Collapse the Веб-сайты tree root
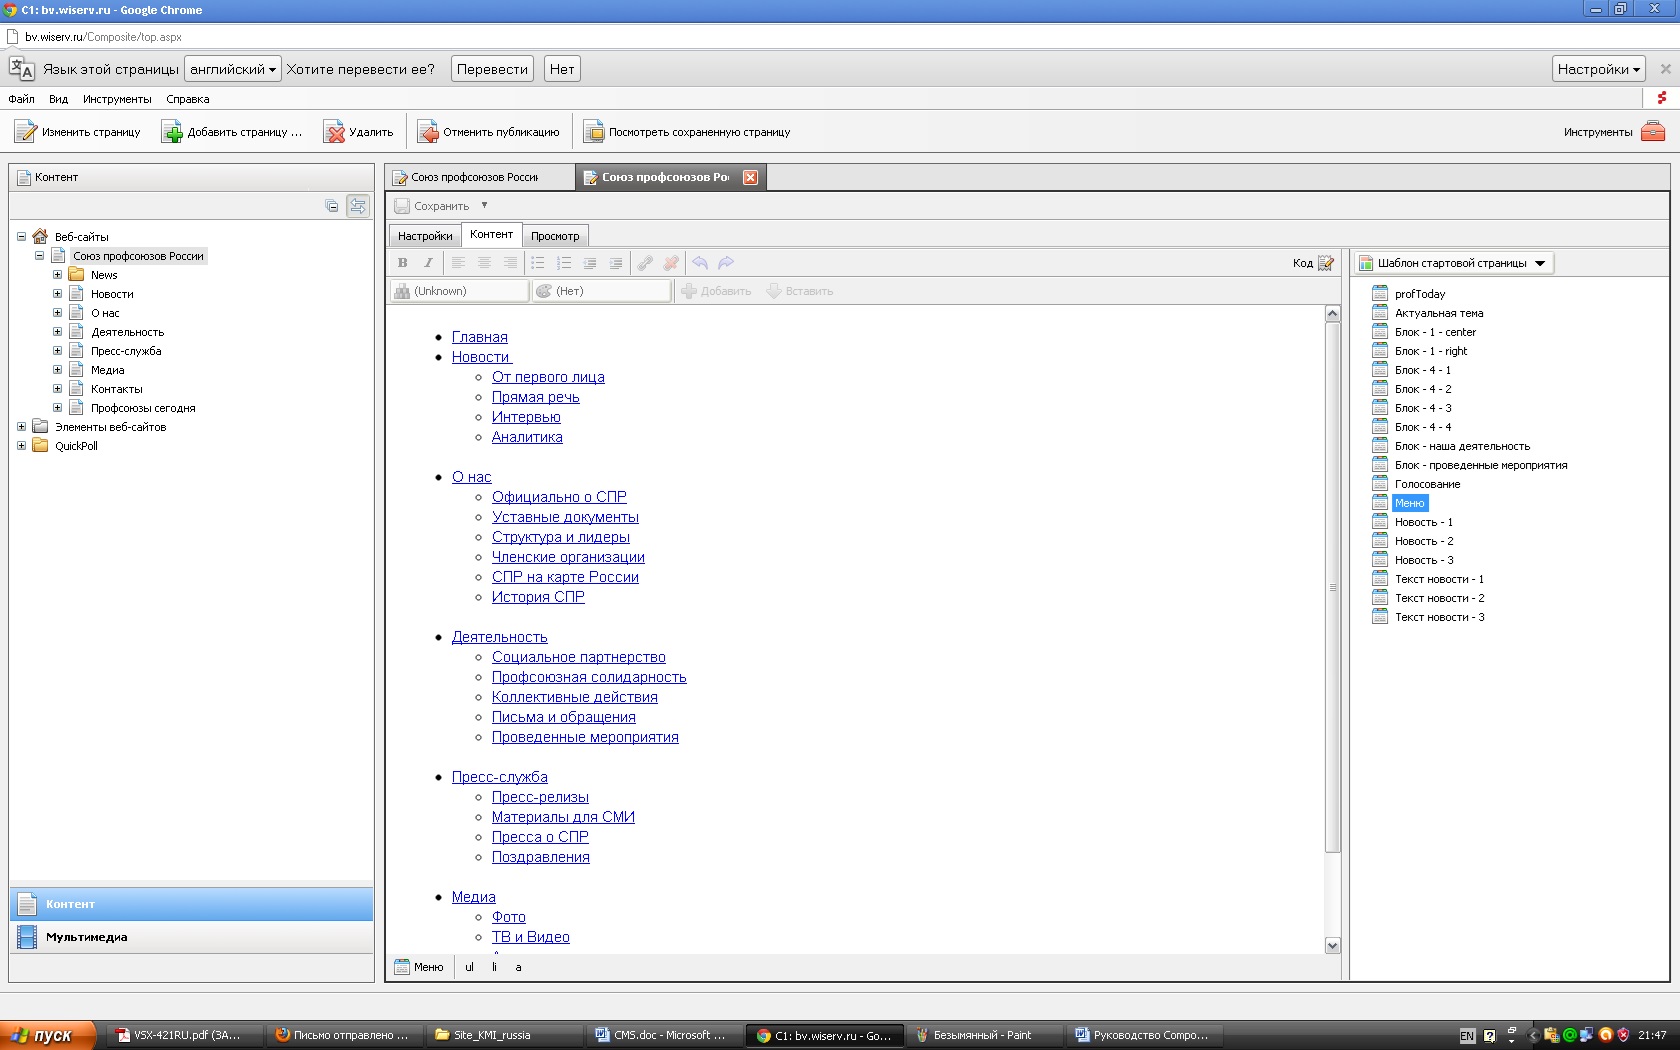Screen dimensions: 1680x1050 coord(21,237)
